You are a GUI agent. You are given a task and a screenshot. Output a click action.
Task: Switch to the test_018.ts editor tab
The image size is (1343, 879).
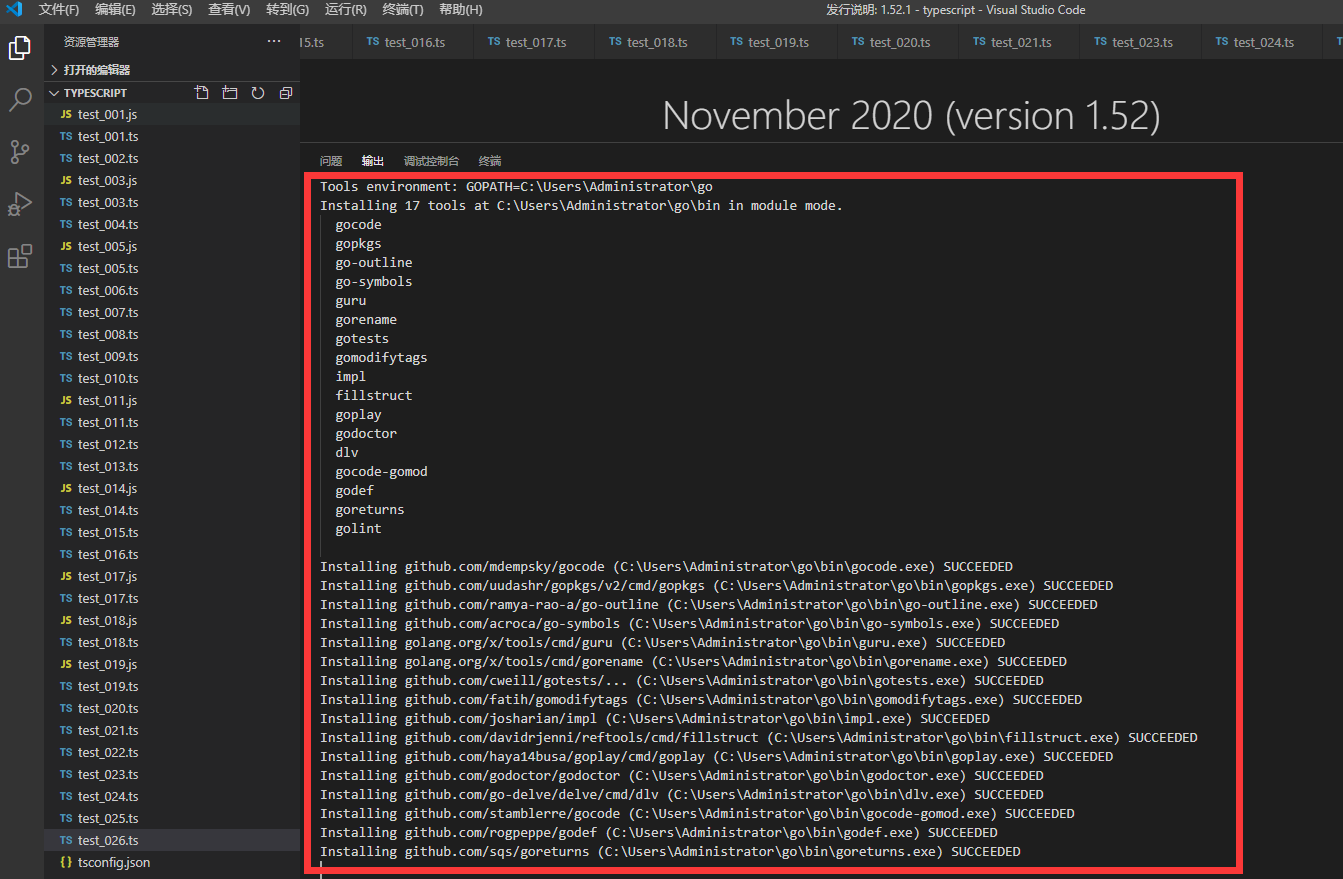pos(656,42)
